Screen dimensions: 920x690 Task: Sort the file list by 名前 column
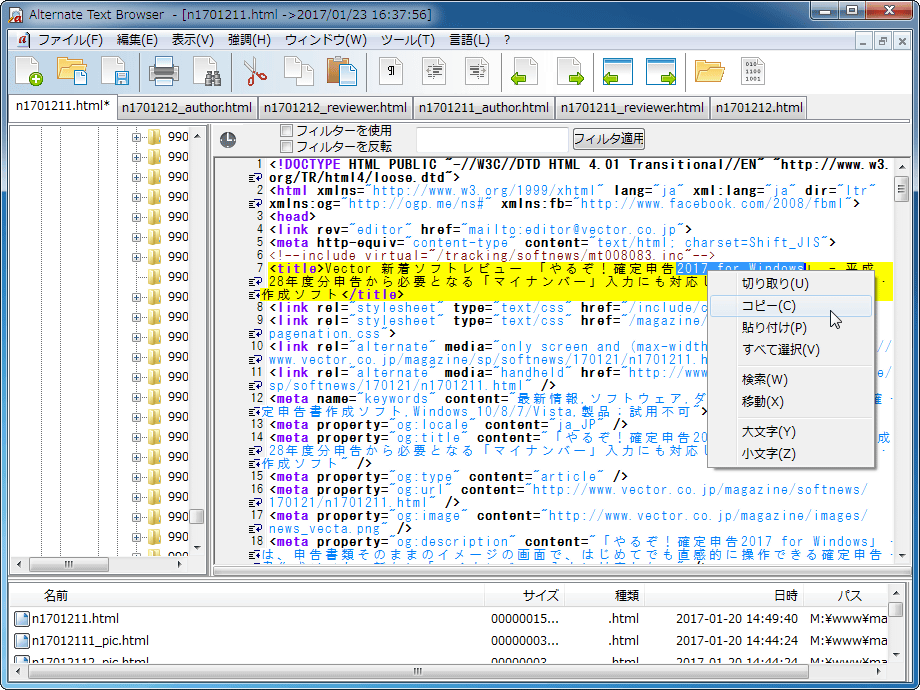[246, 596]
